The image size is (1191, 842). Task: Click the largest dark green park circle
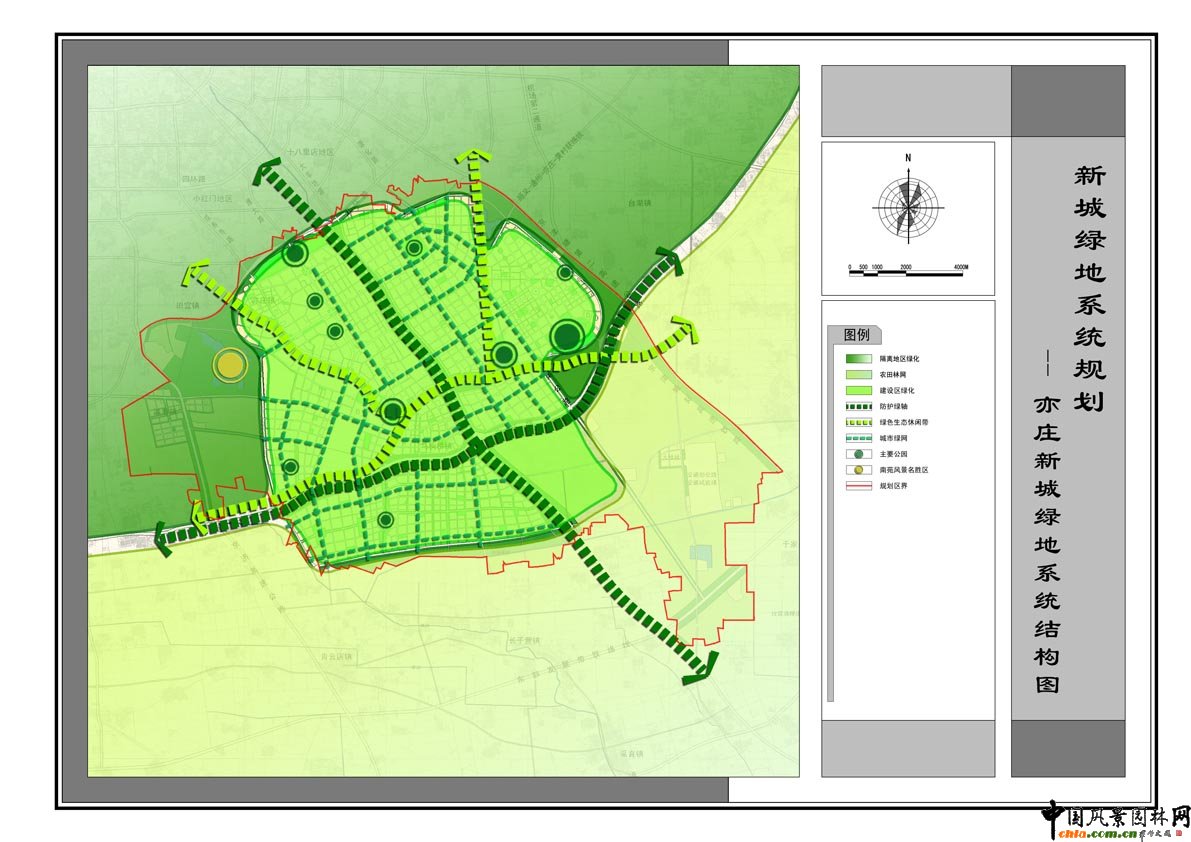pyautogui.click(x=566, y=335)
